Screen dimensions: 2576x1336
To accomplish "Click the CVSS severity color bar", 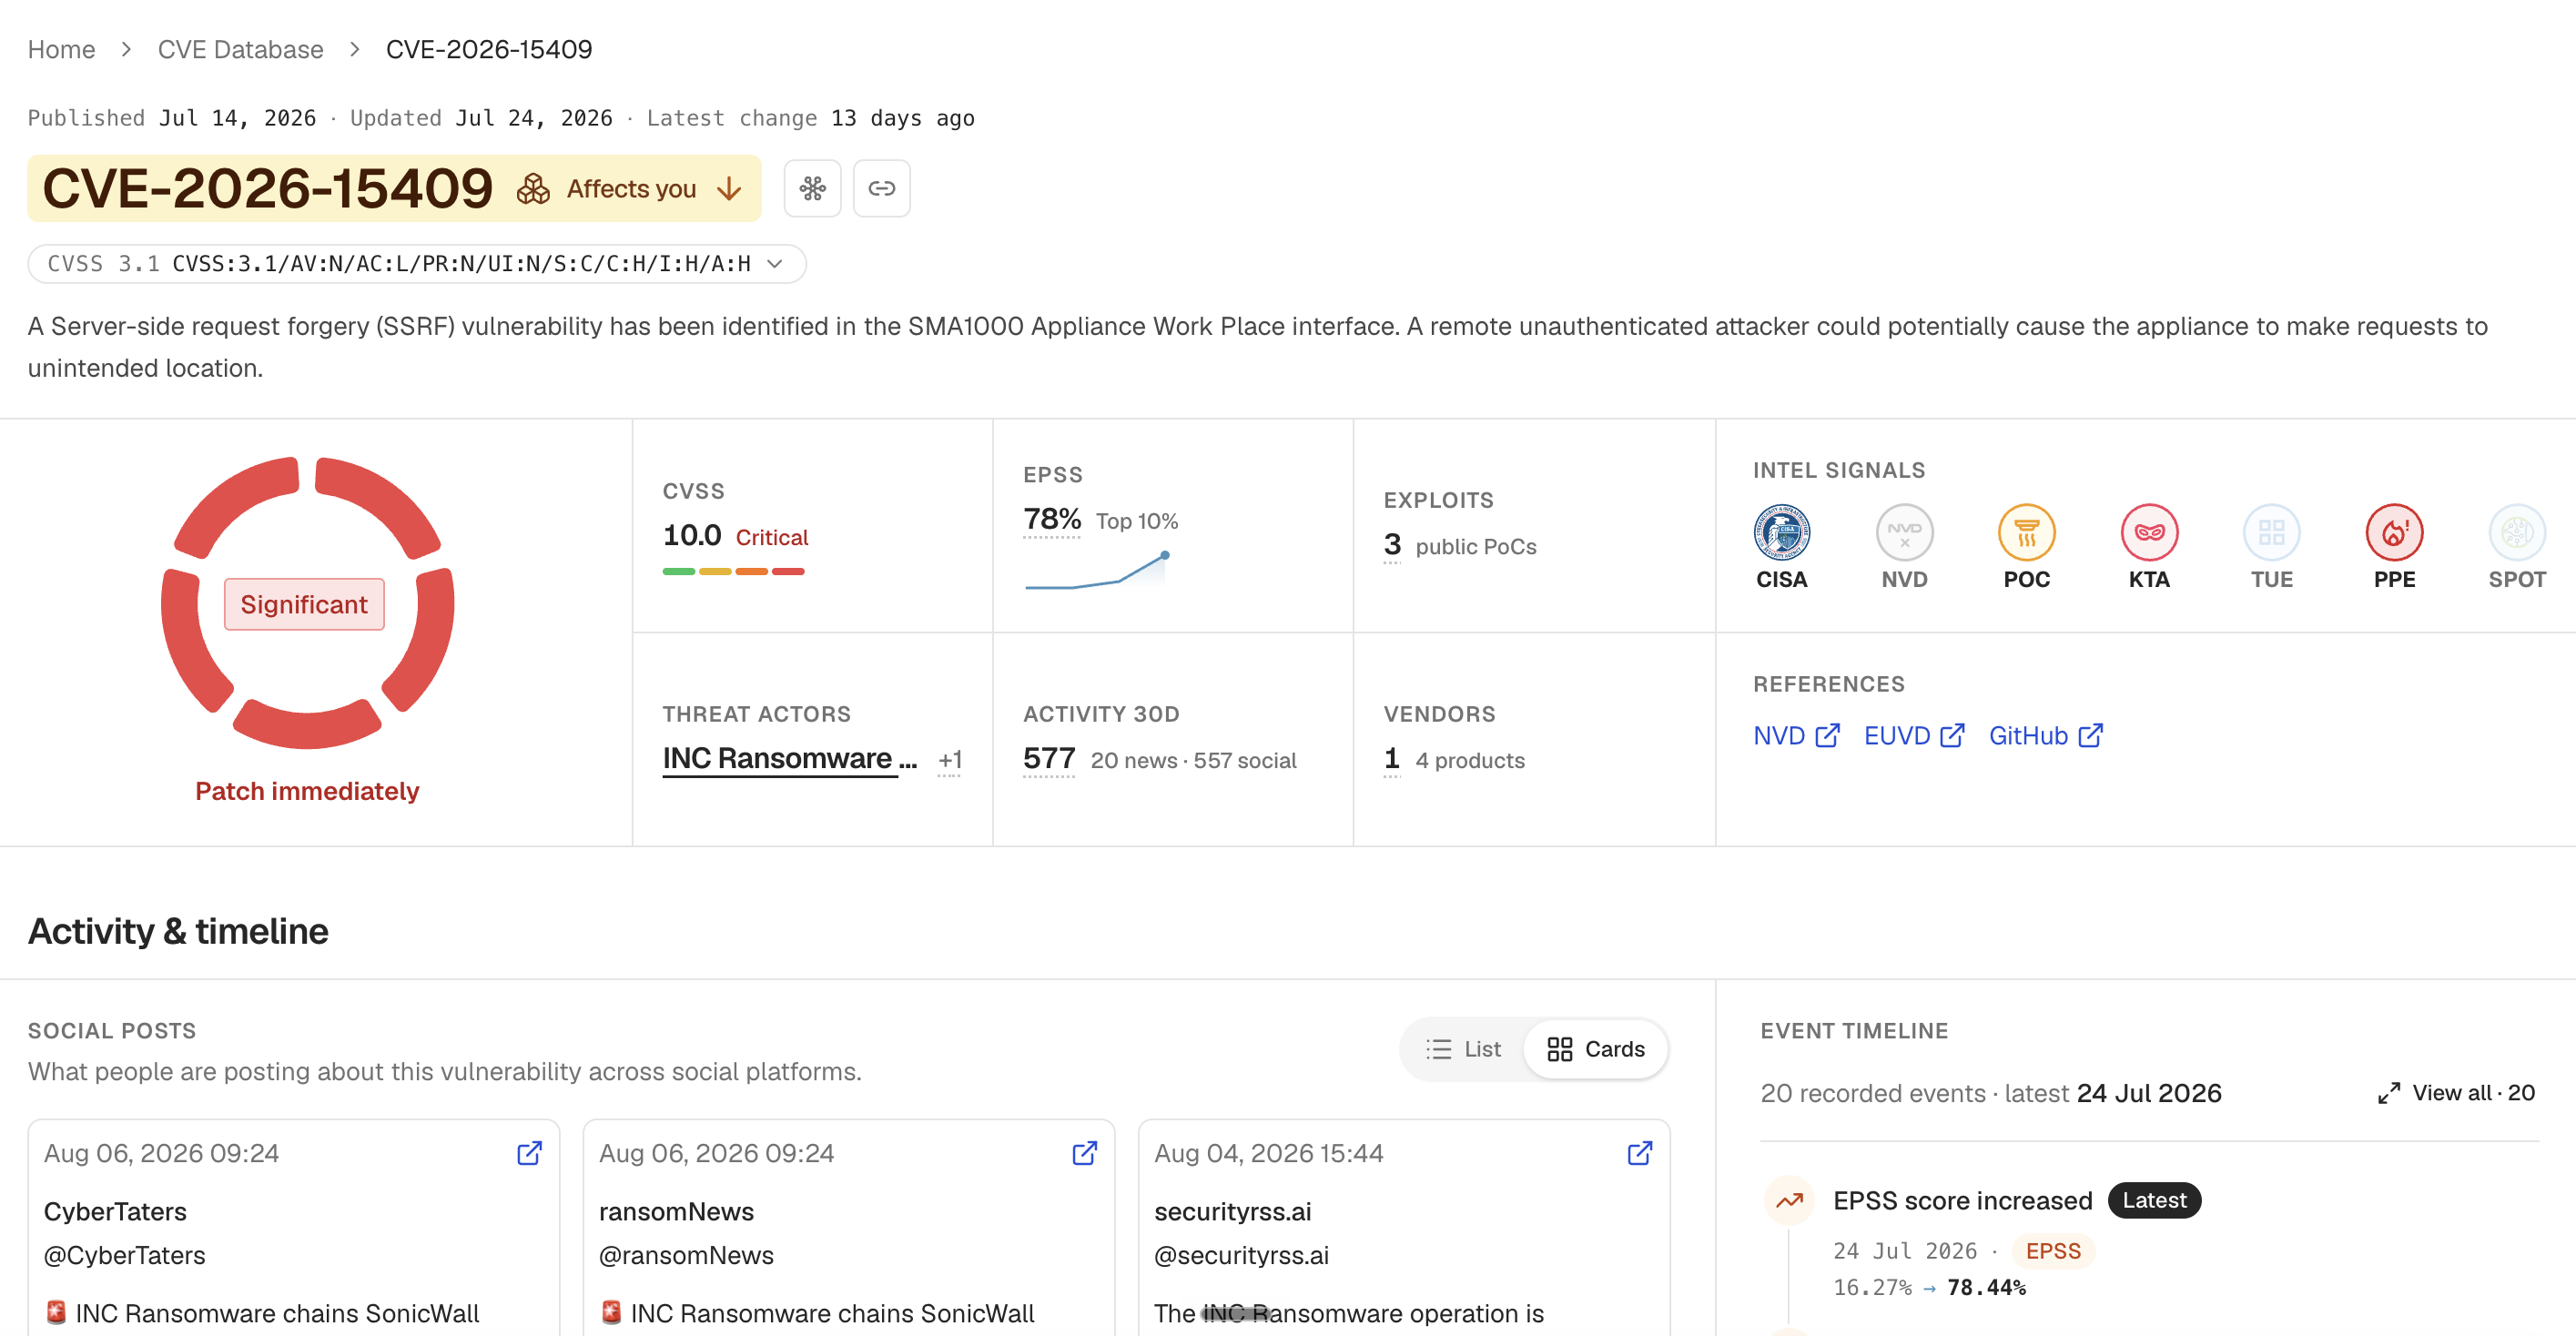I will click(x=733, y=571).
